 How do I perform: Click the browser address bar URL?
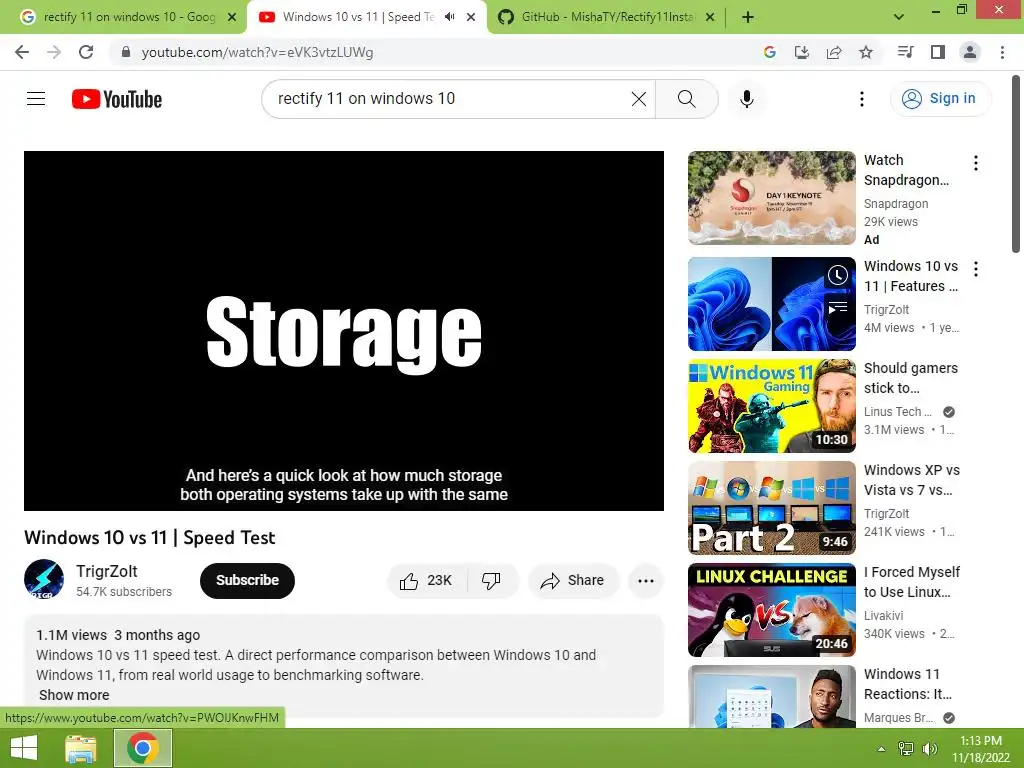257,52
